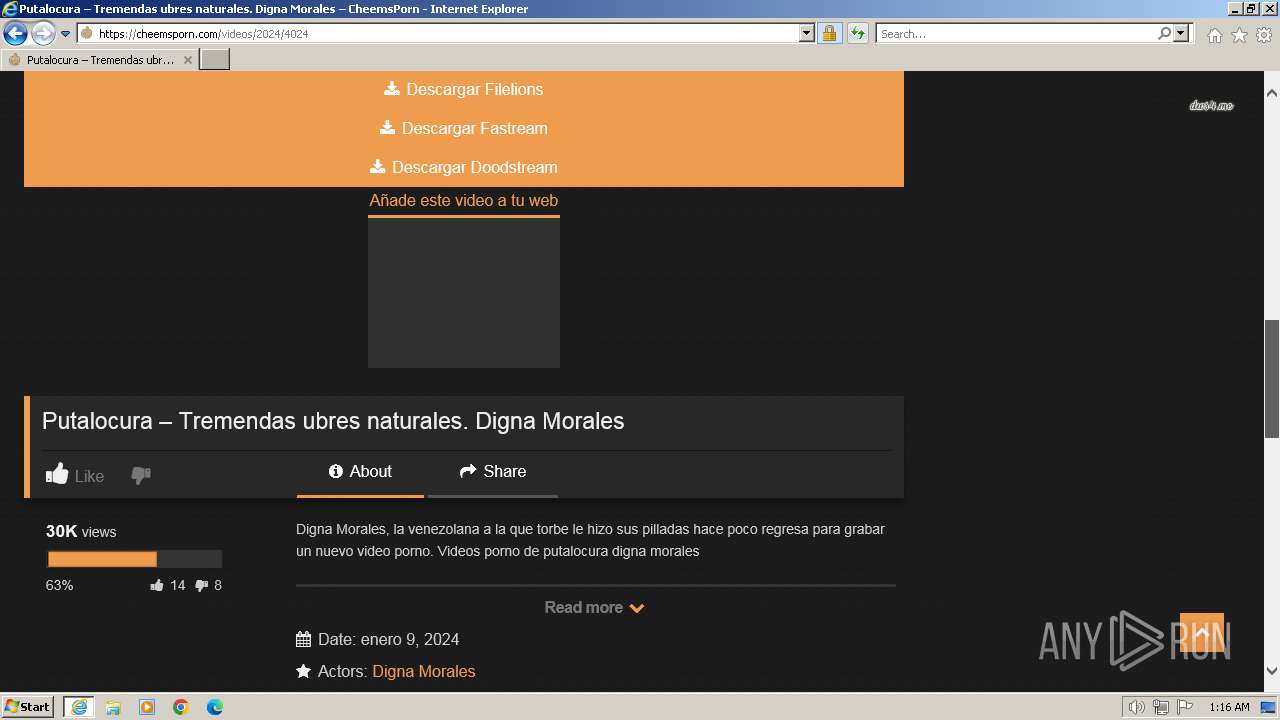Open the Windows Start menu
This screenshot has width=1280, height=720.
pos(27,706)
